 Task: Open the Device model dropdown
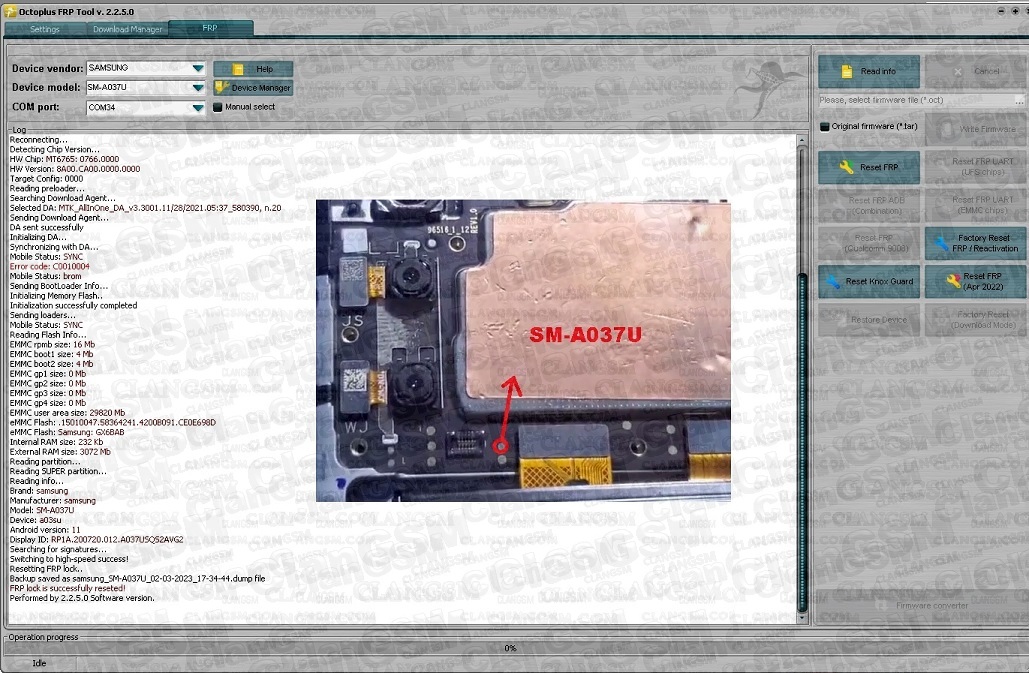click(198, 88)
